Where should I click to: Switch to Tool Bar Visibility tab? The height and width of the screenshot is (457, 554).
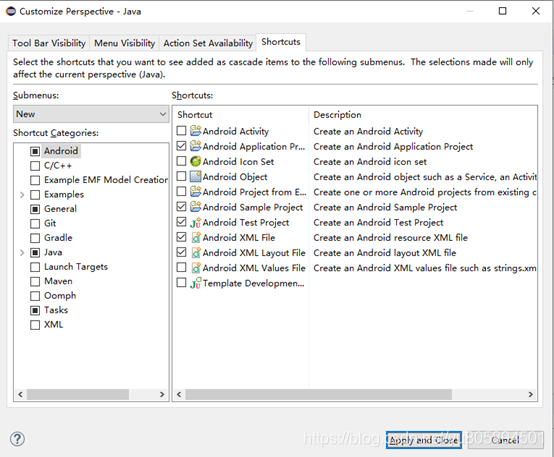[49, 43]
